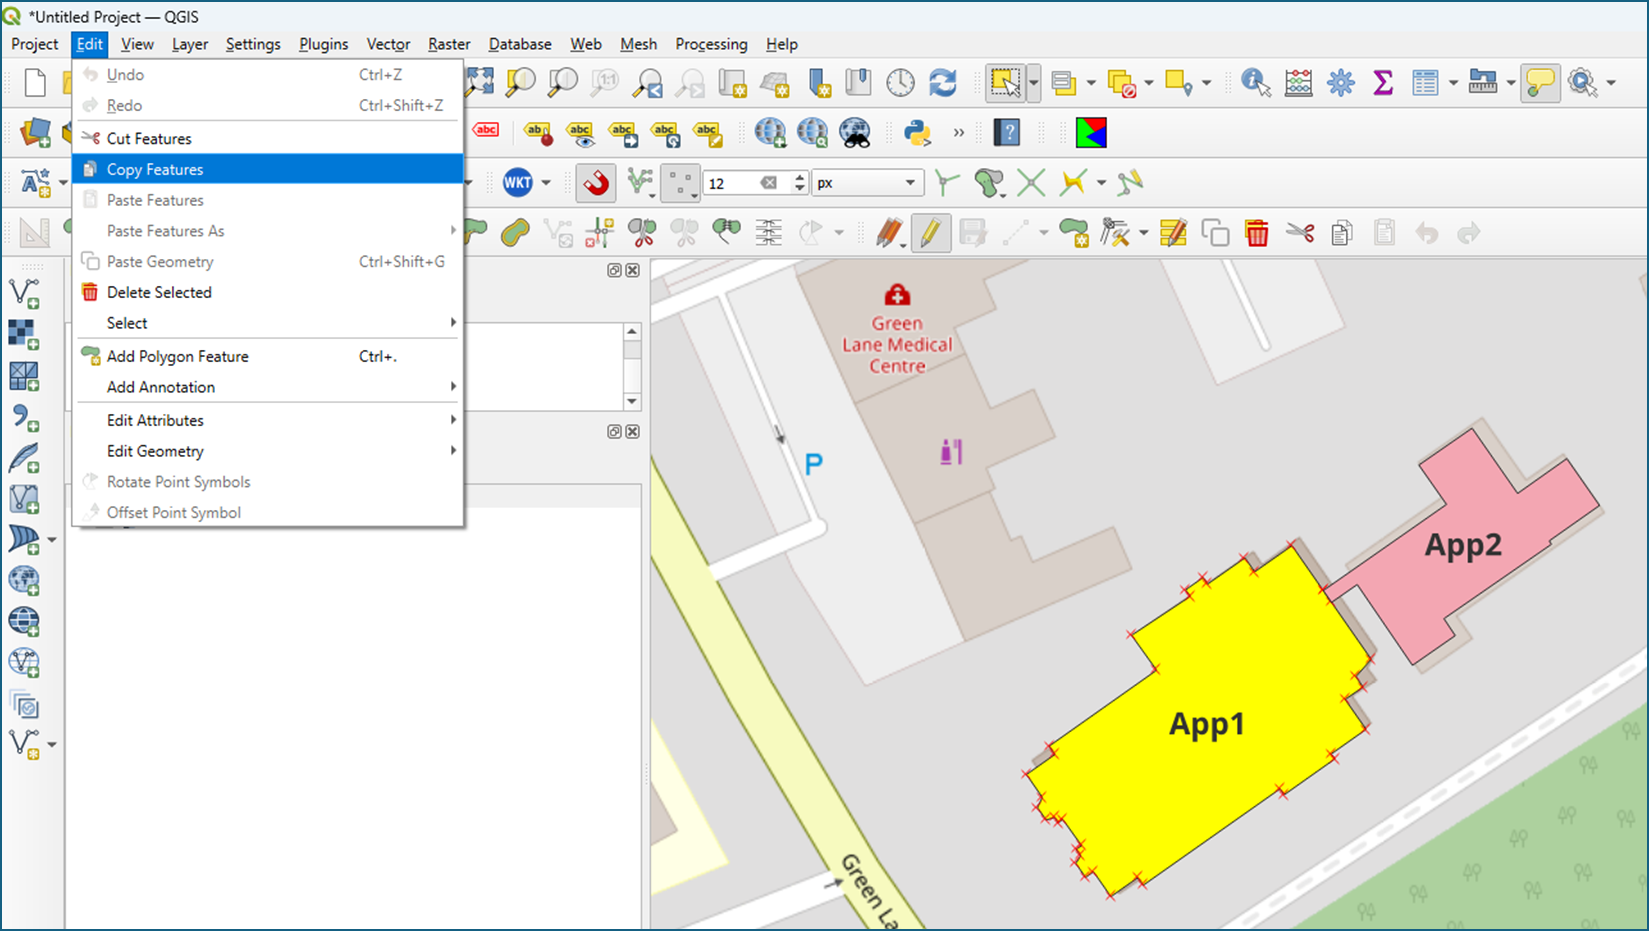
Task: Click the Add Polygon Feature toolbar icon
Action: click(x=1074, y=233)
